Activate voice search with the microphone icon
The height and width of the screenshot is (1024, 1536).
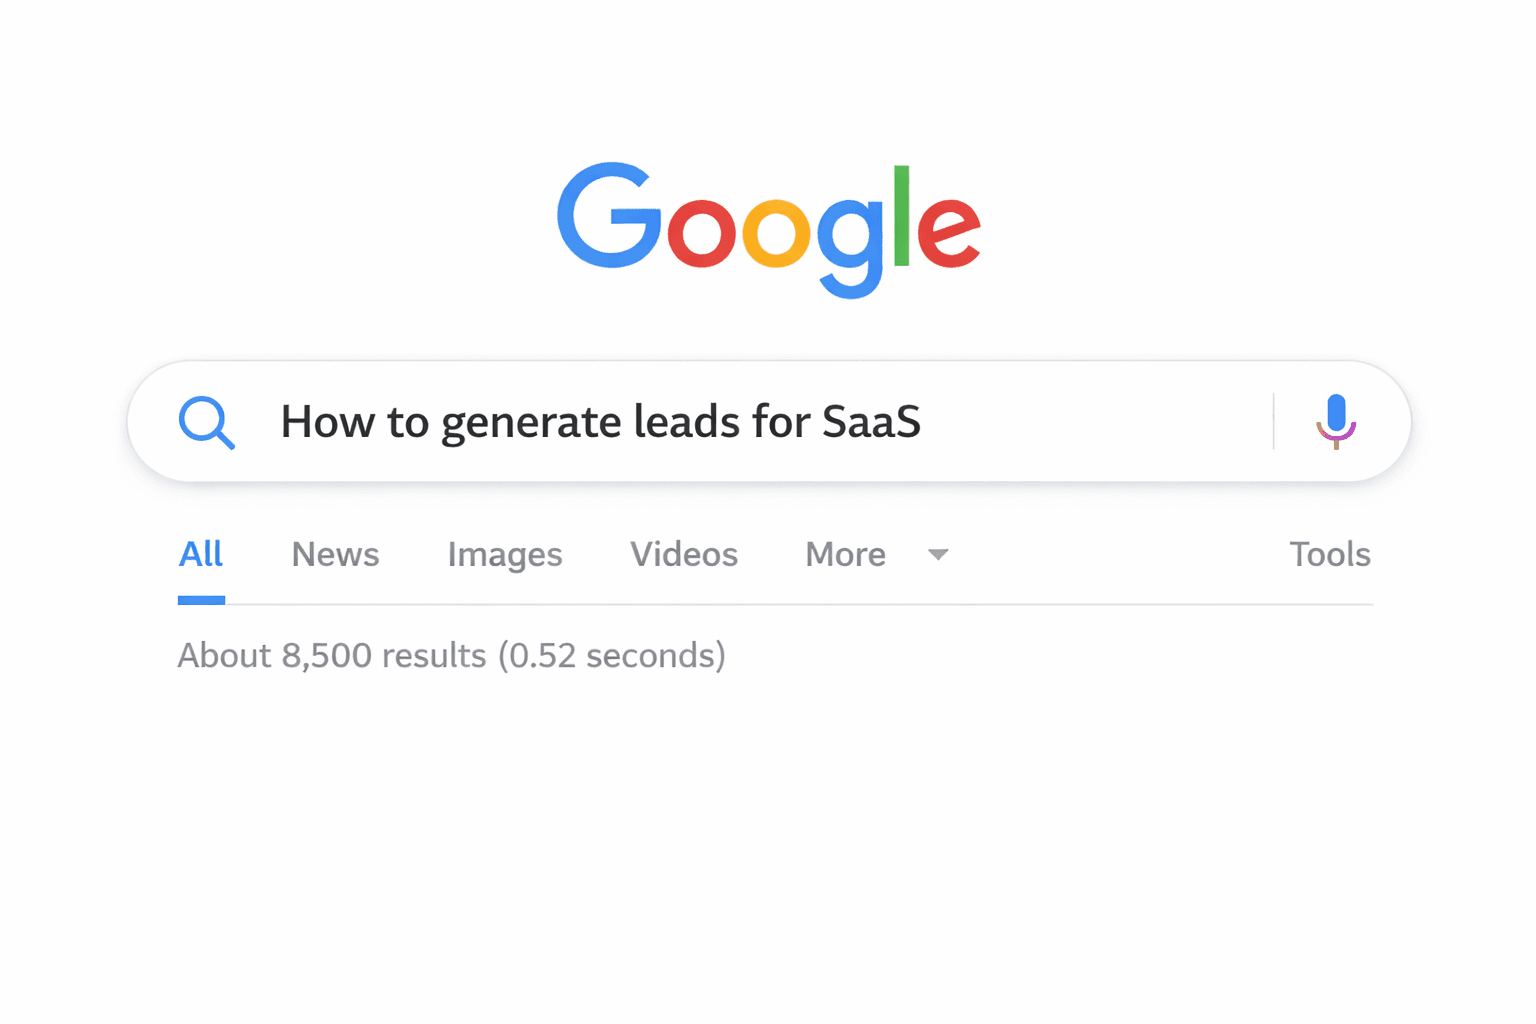pos(1335,421)
